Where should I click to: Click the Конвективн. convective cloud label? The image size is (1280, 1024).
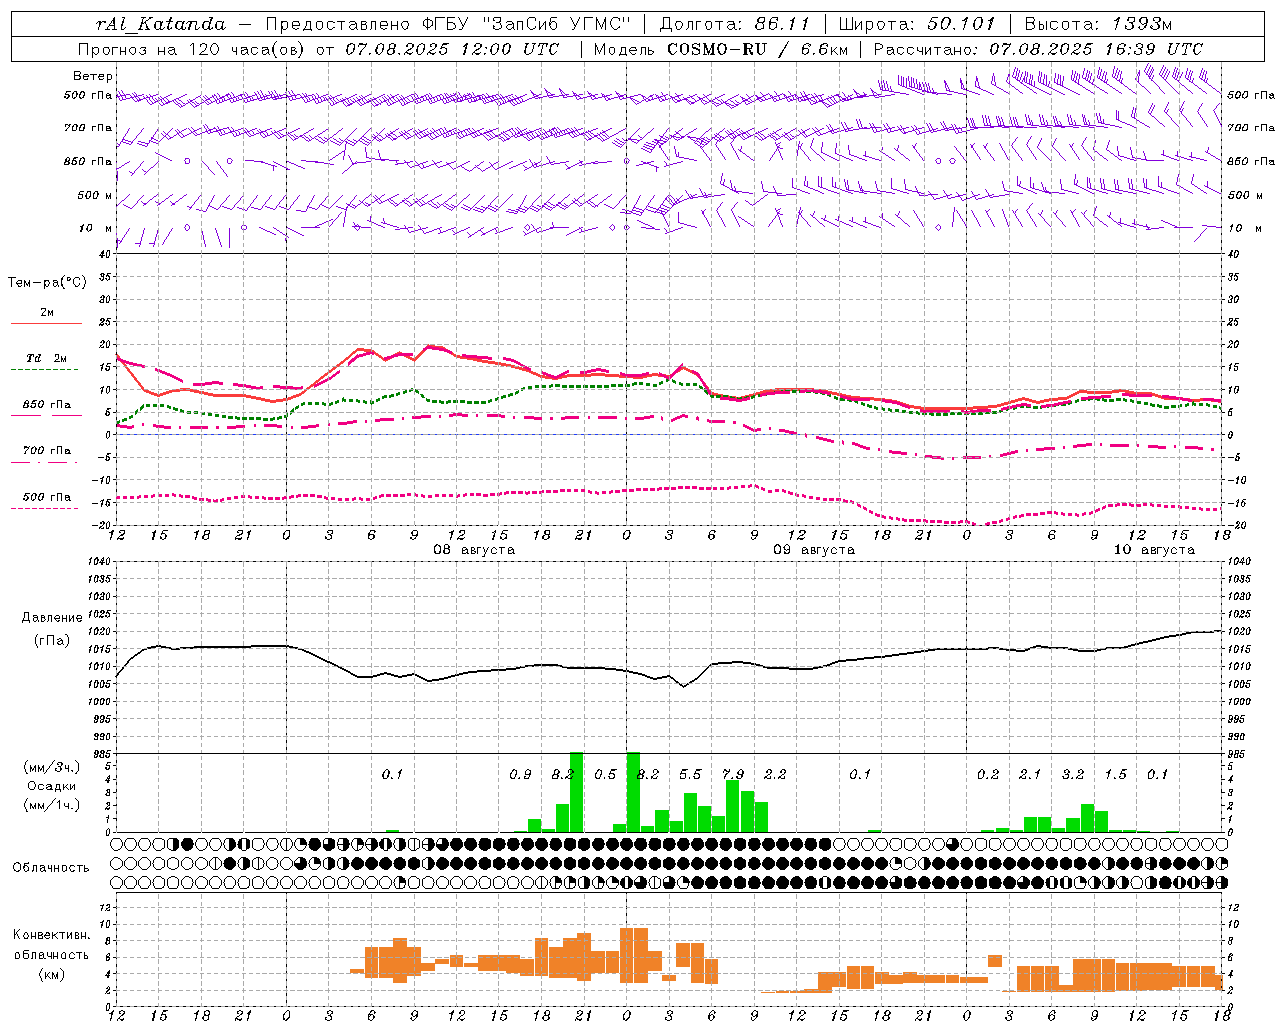(x=52, y=935)
